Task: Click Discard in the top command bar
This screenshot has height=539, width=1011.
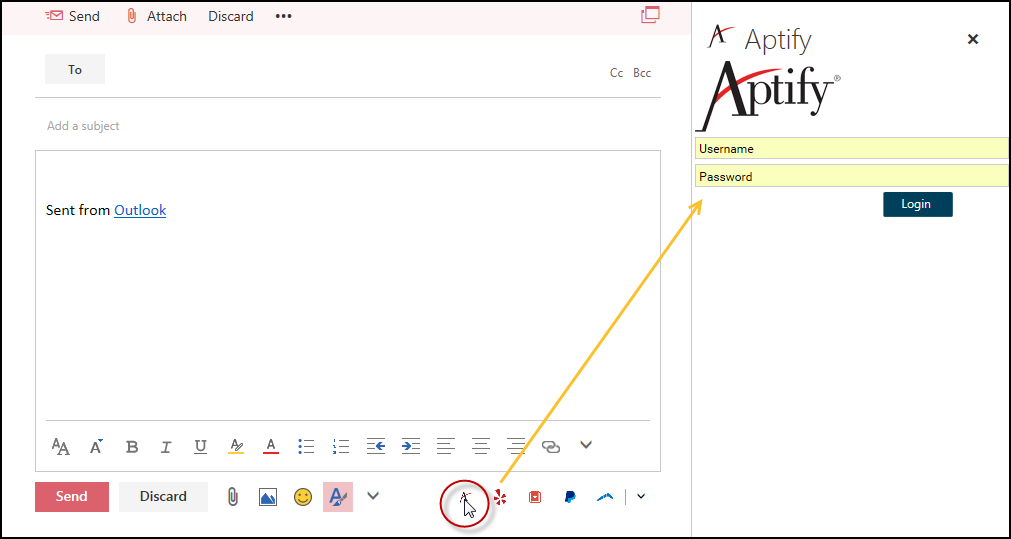Action: 231,16
